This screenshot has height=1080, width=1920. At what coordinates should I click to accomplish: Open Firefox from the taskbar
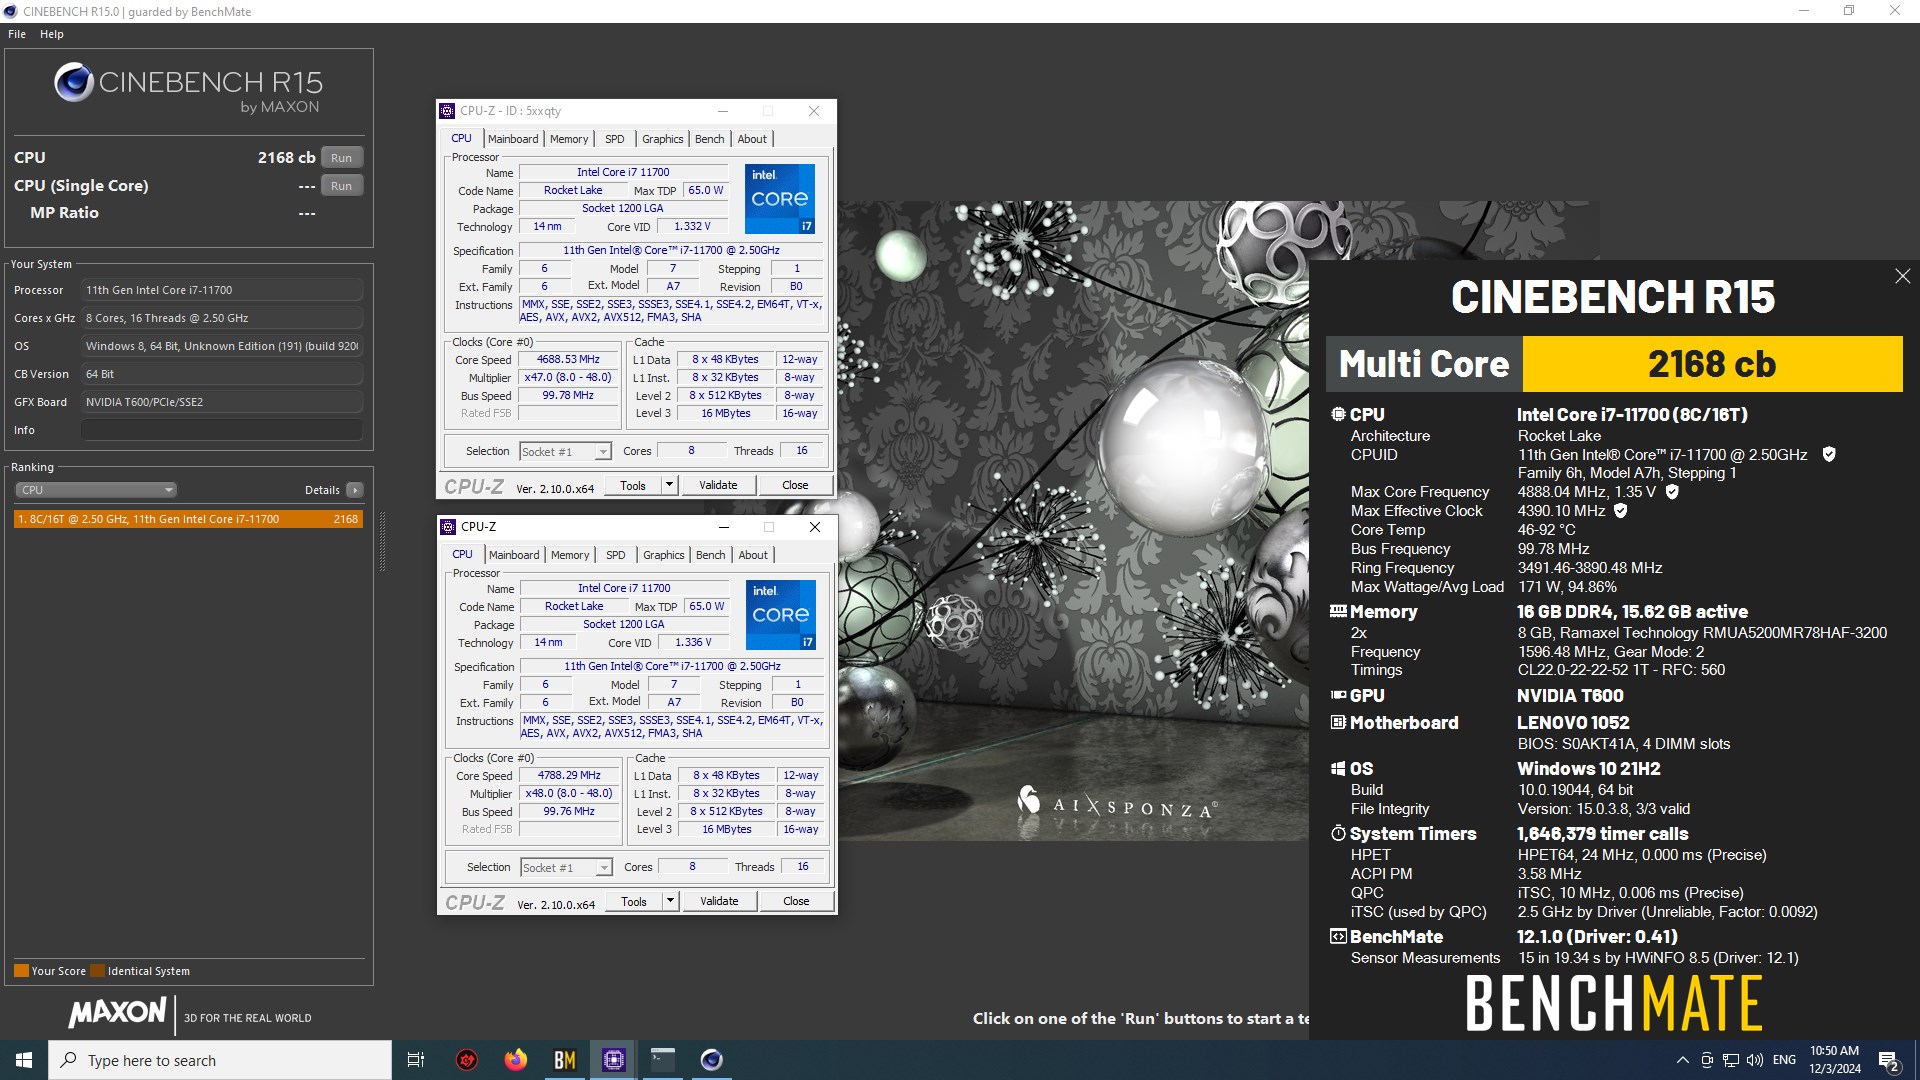[516, 1060]
